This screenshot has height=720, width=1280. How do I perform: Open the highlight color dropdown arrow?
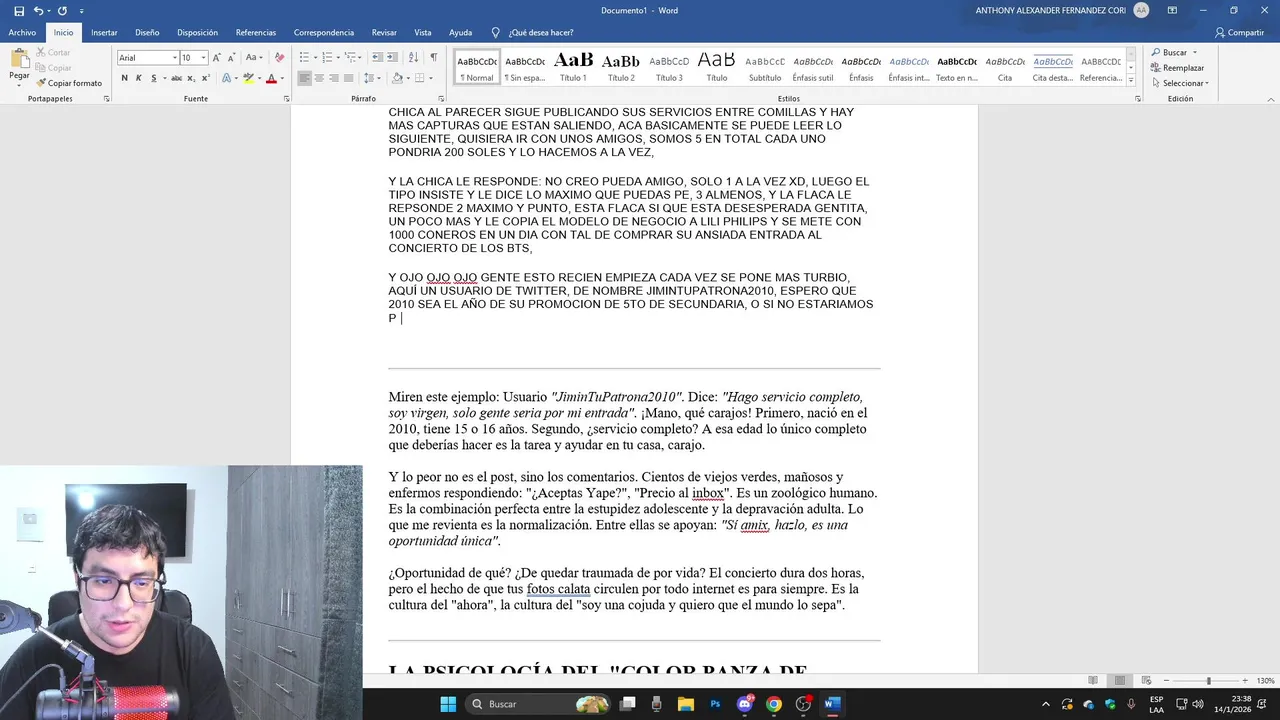point(258,78)
